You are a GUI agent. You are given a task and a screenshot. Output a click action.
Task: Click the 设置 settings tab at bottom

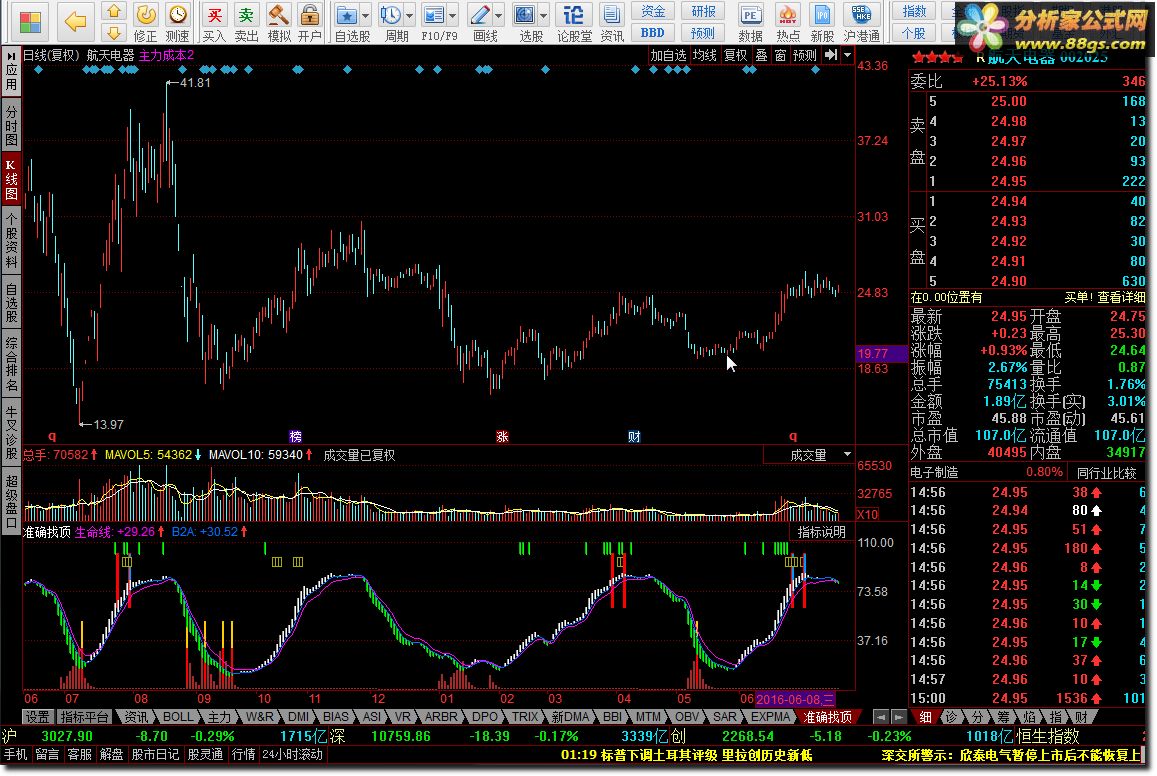coord(37,716)
